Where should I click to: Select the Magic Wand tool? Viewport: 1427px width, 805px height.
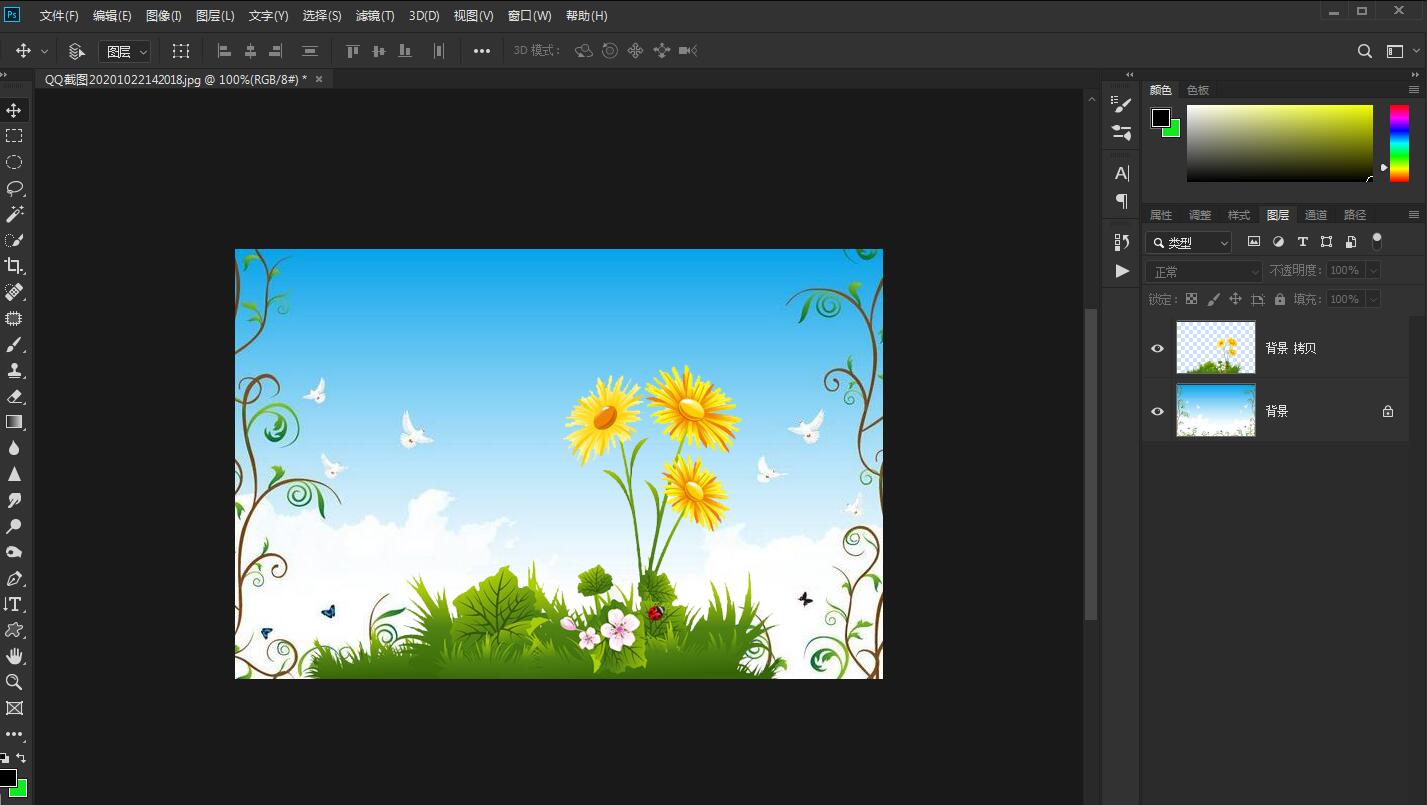click(x=14, y=214)
